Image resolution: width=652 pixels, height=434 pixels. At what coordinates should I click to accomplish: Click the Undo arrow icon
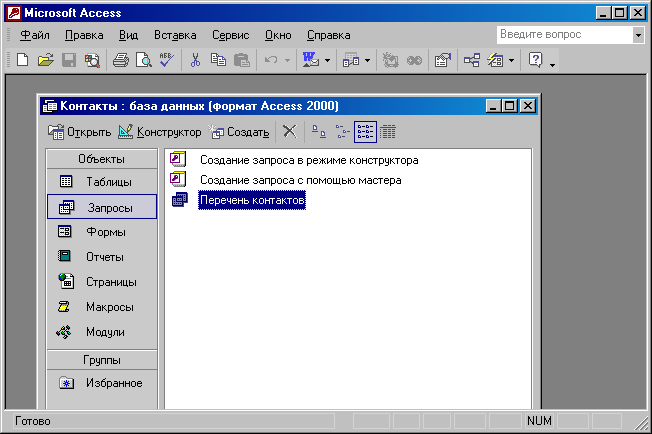(x=271, y=60)
